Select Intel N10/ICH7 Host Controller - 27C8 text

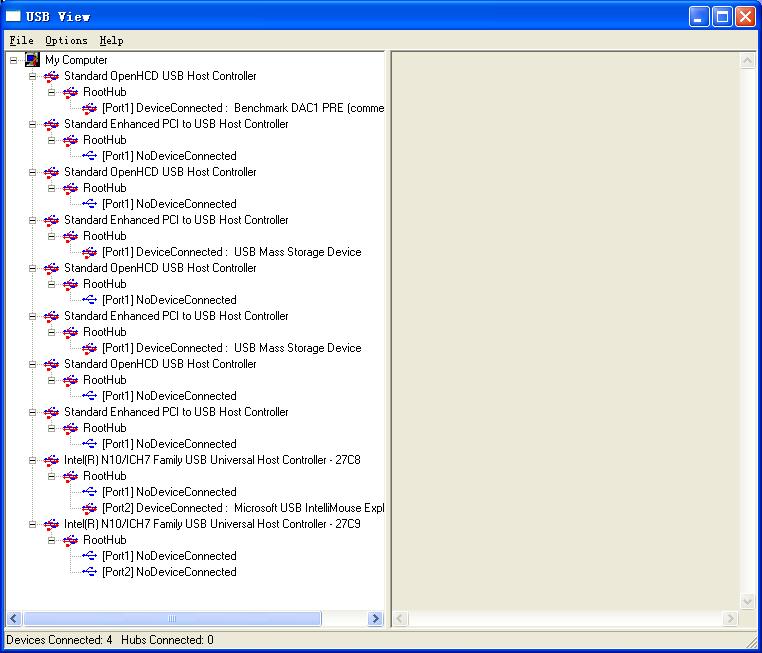click(x=212, y=460)
